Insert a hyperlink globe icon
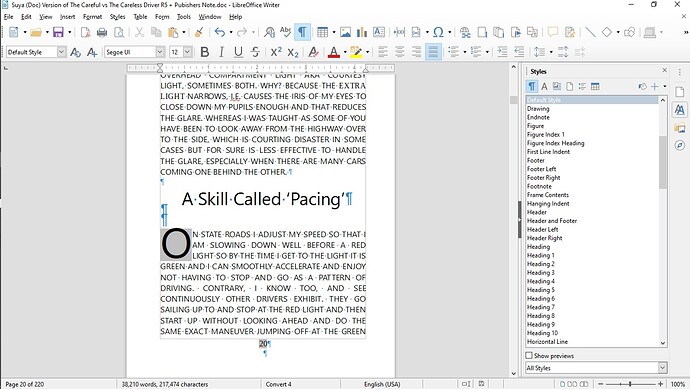 click(x=465, y=32)
